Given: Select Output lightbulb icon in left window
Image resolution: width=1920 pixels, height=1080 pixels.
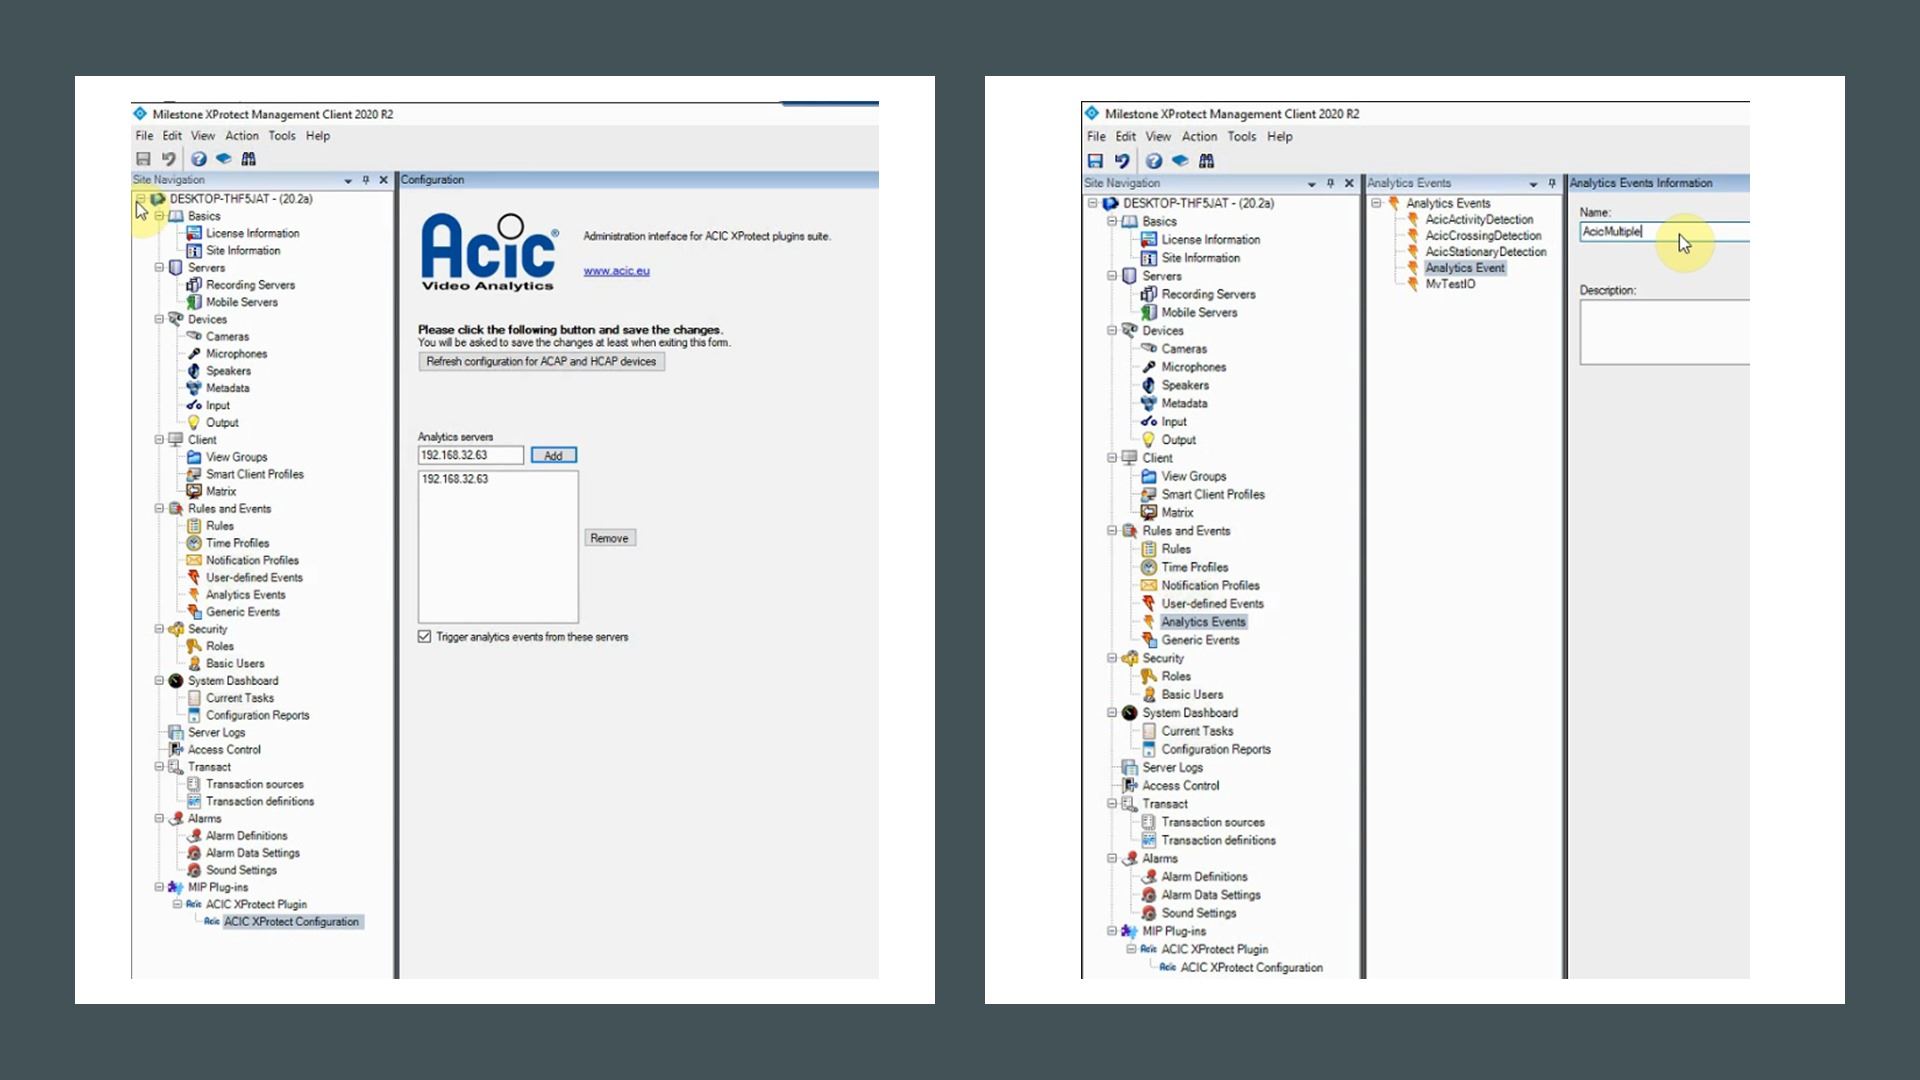Looking at the screenshot, I should click(x=194, y=422).
